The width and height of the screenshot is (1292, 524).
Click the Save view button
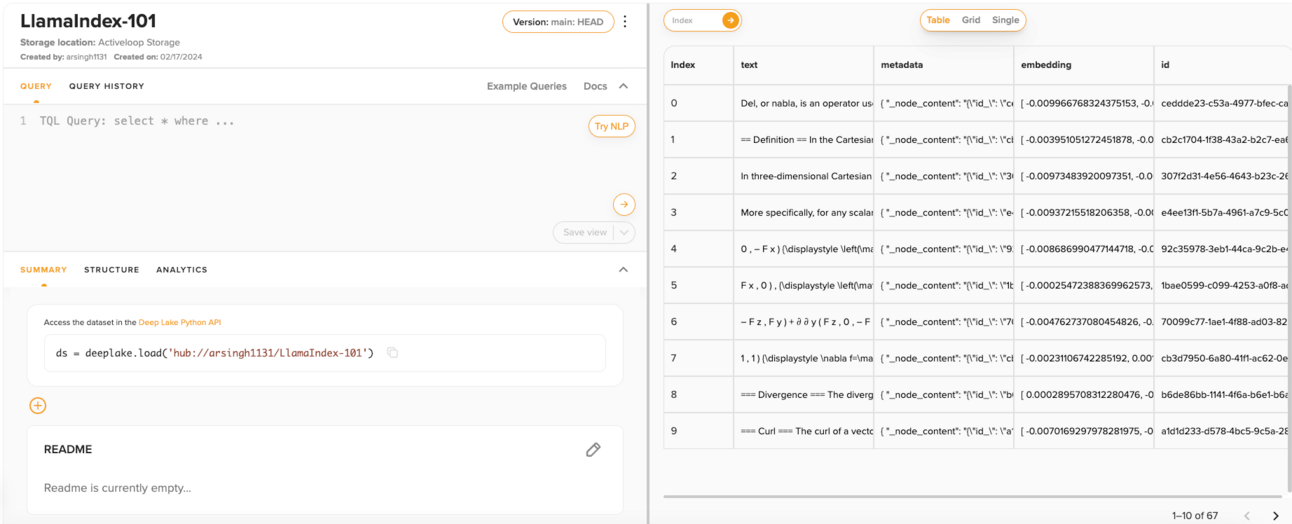coord(585,232)
